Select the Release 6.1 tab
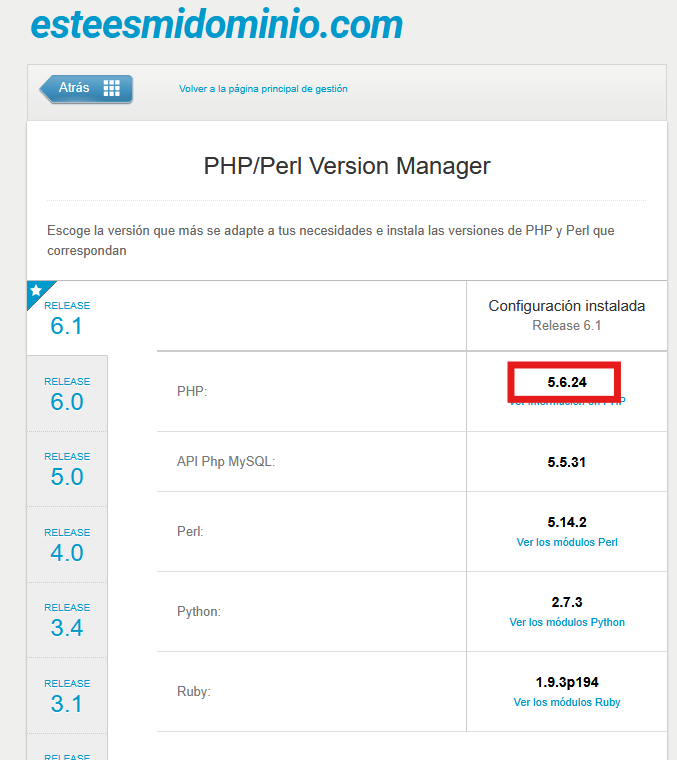 pos(67,317)
